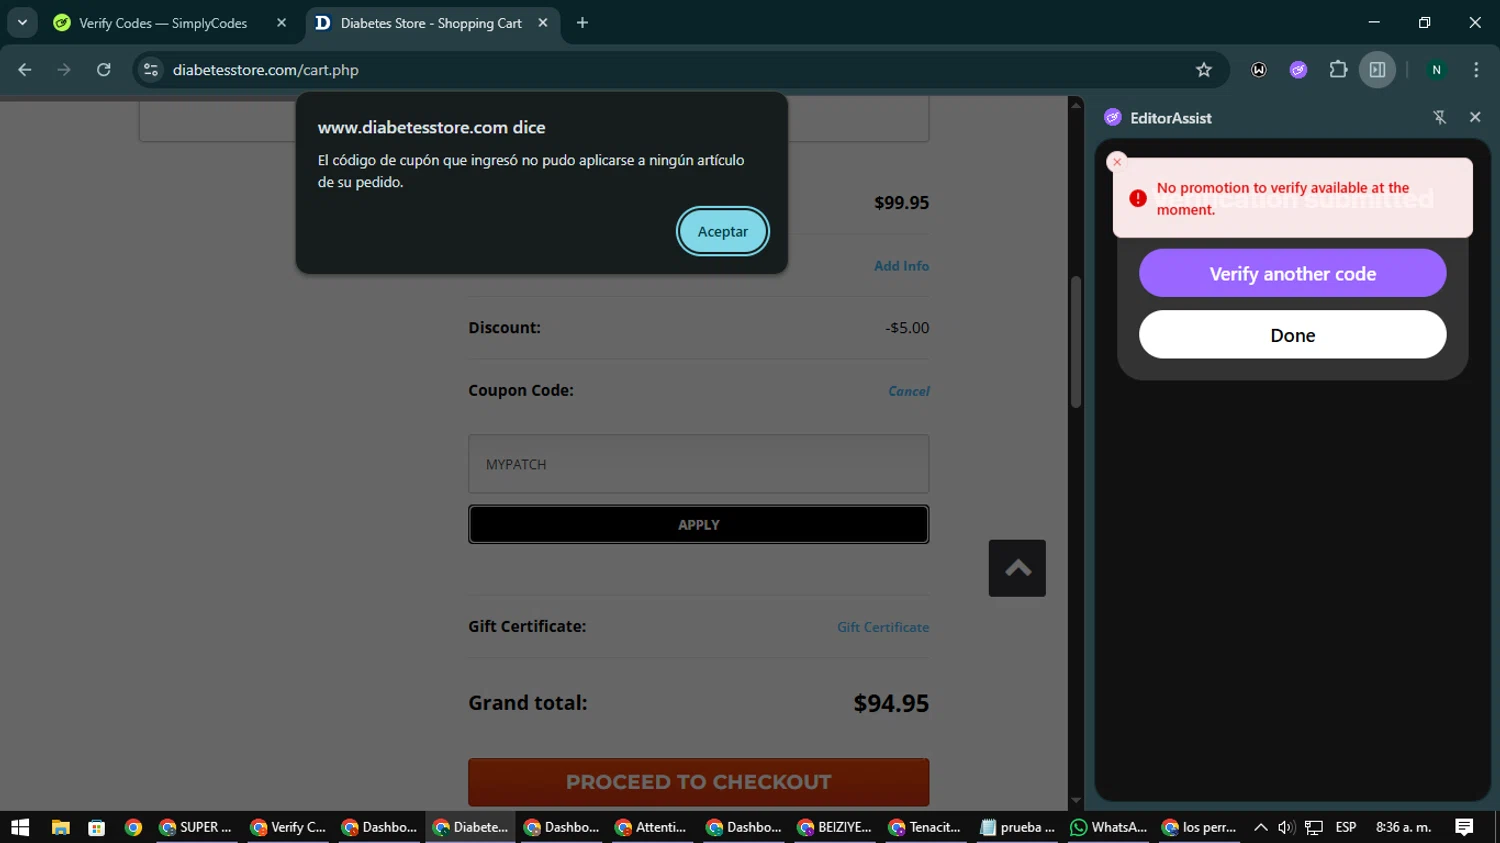The height and width of the screenshot is (843, 1500).
Task: Click scrollbar down arrow on page
Action: [1076, 800]
